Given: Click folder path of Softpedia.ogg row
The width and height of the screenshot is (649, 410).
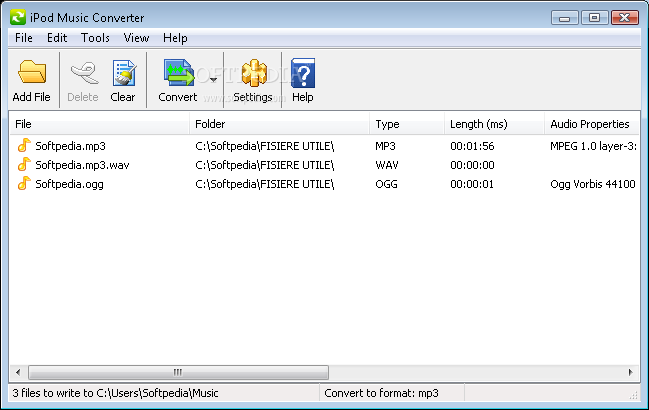Looking at the screenshot, I should coord(264,184).
